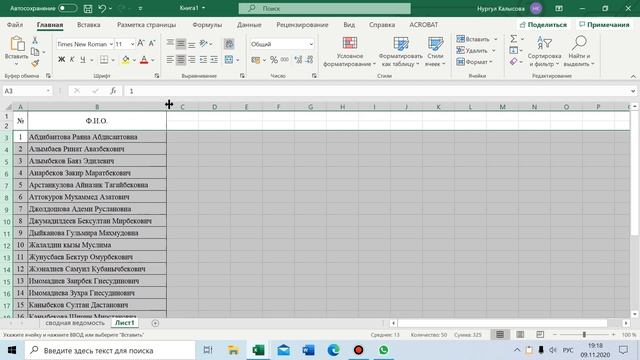The height and width of the screenshot is (360, 640).
Task: Switch to Page Layout view icon
Action: click(520, 335)
